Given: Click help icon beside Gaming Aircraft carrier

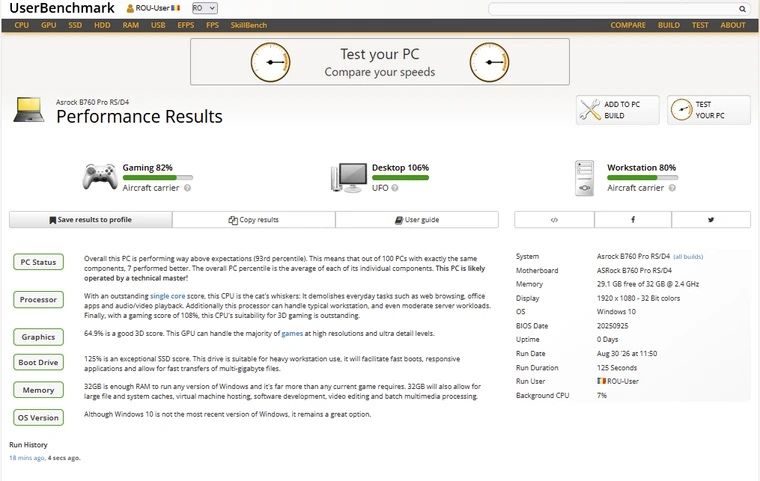Looking at the screenshot, I should click(188, 188).
